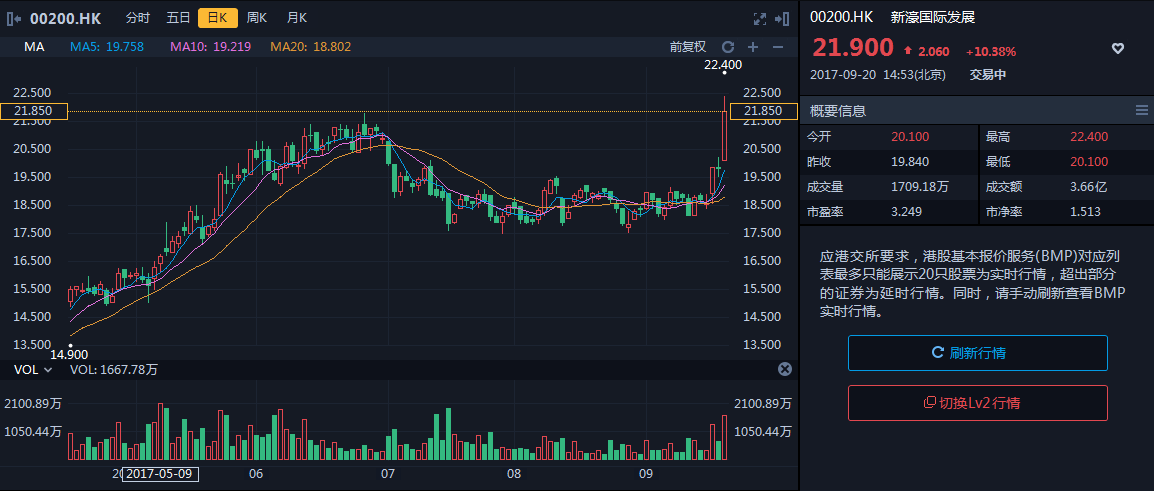Open the VOL indicator dropdown

click(x=33, y=370)
